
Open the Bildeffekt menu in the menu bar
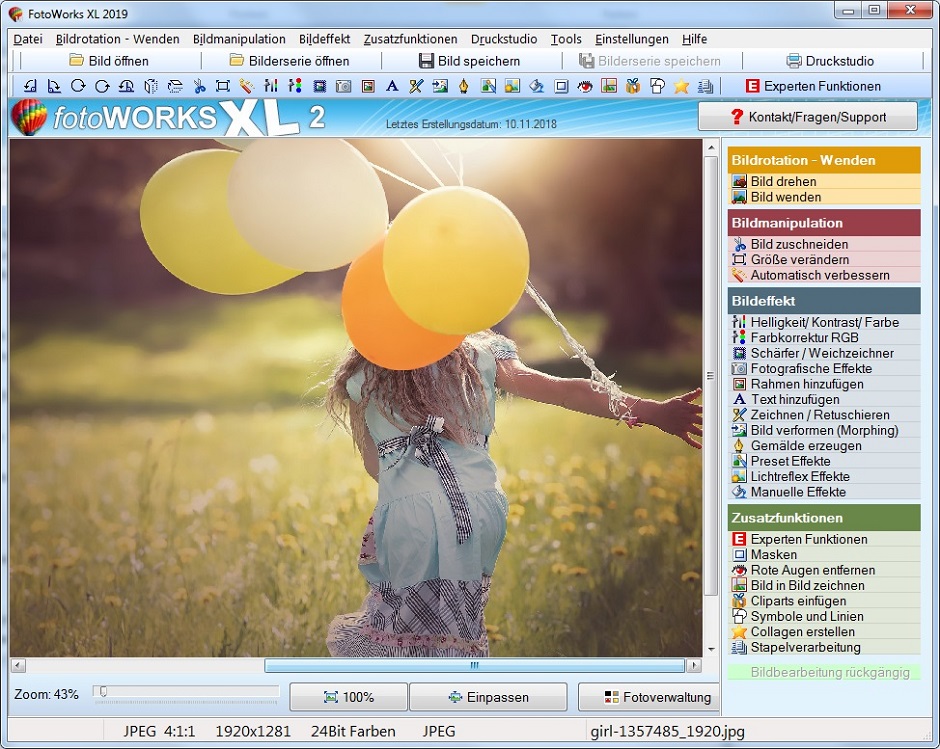point(324,39)
